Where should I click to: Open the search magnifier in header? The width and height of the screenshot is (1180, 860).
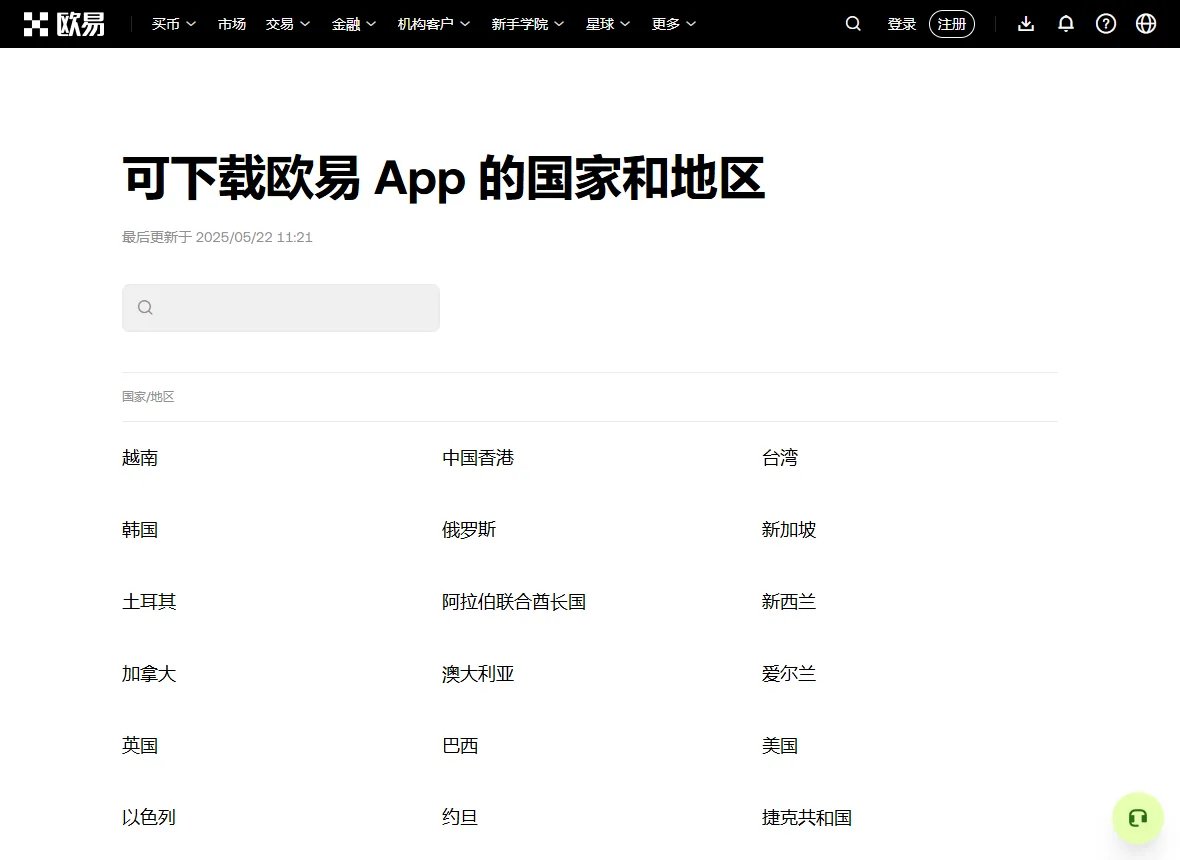tap(853, 24)
